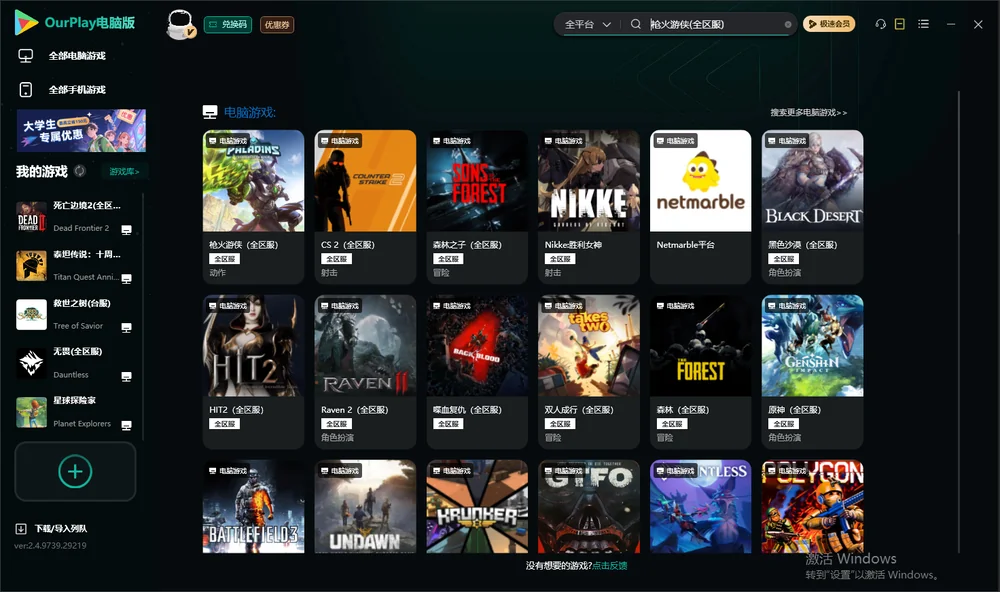Image resolution: width=1000 pixels, height=592 pixels.
Task: Click the download icon beside 下载/导入列队
Action: [x=21, y=528]
